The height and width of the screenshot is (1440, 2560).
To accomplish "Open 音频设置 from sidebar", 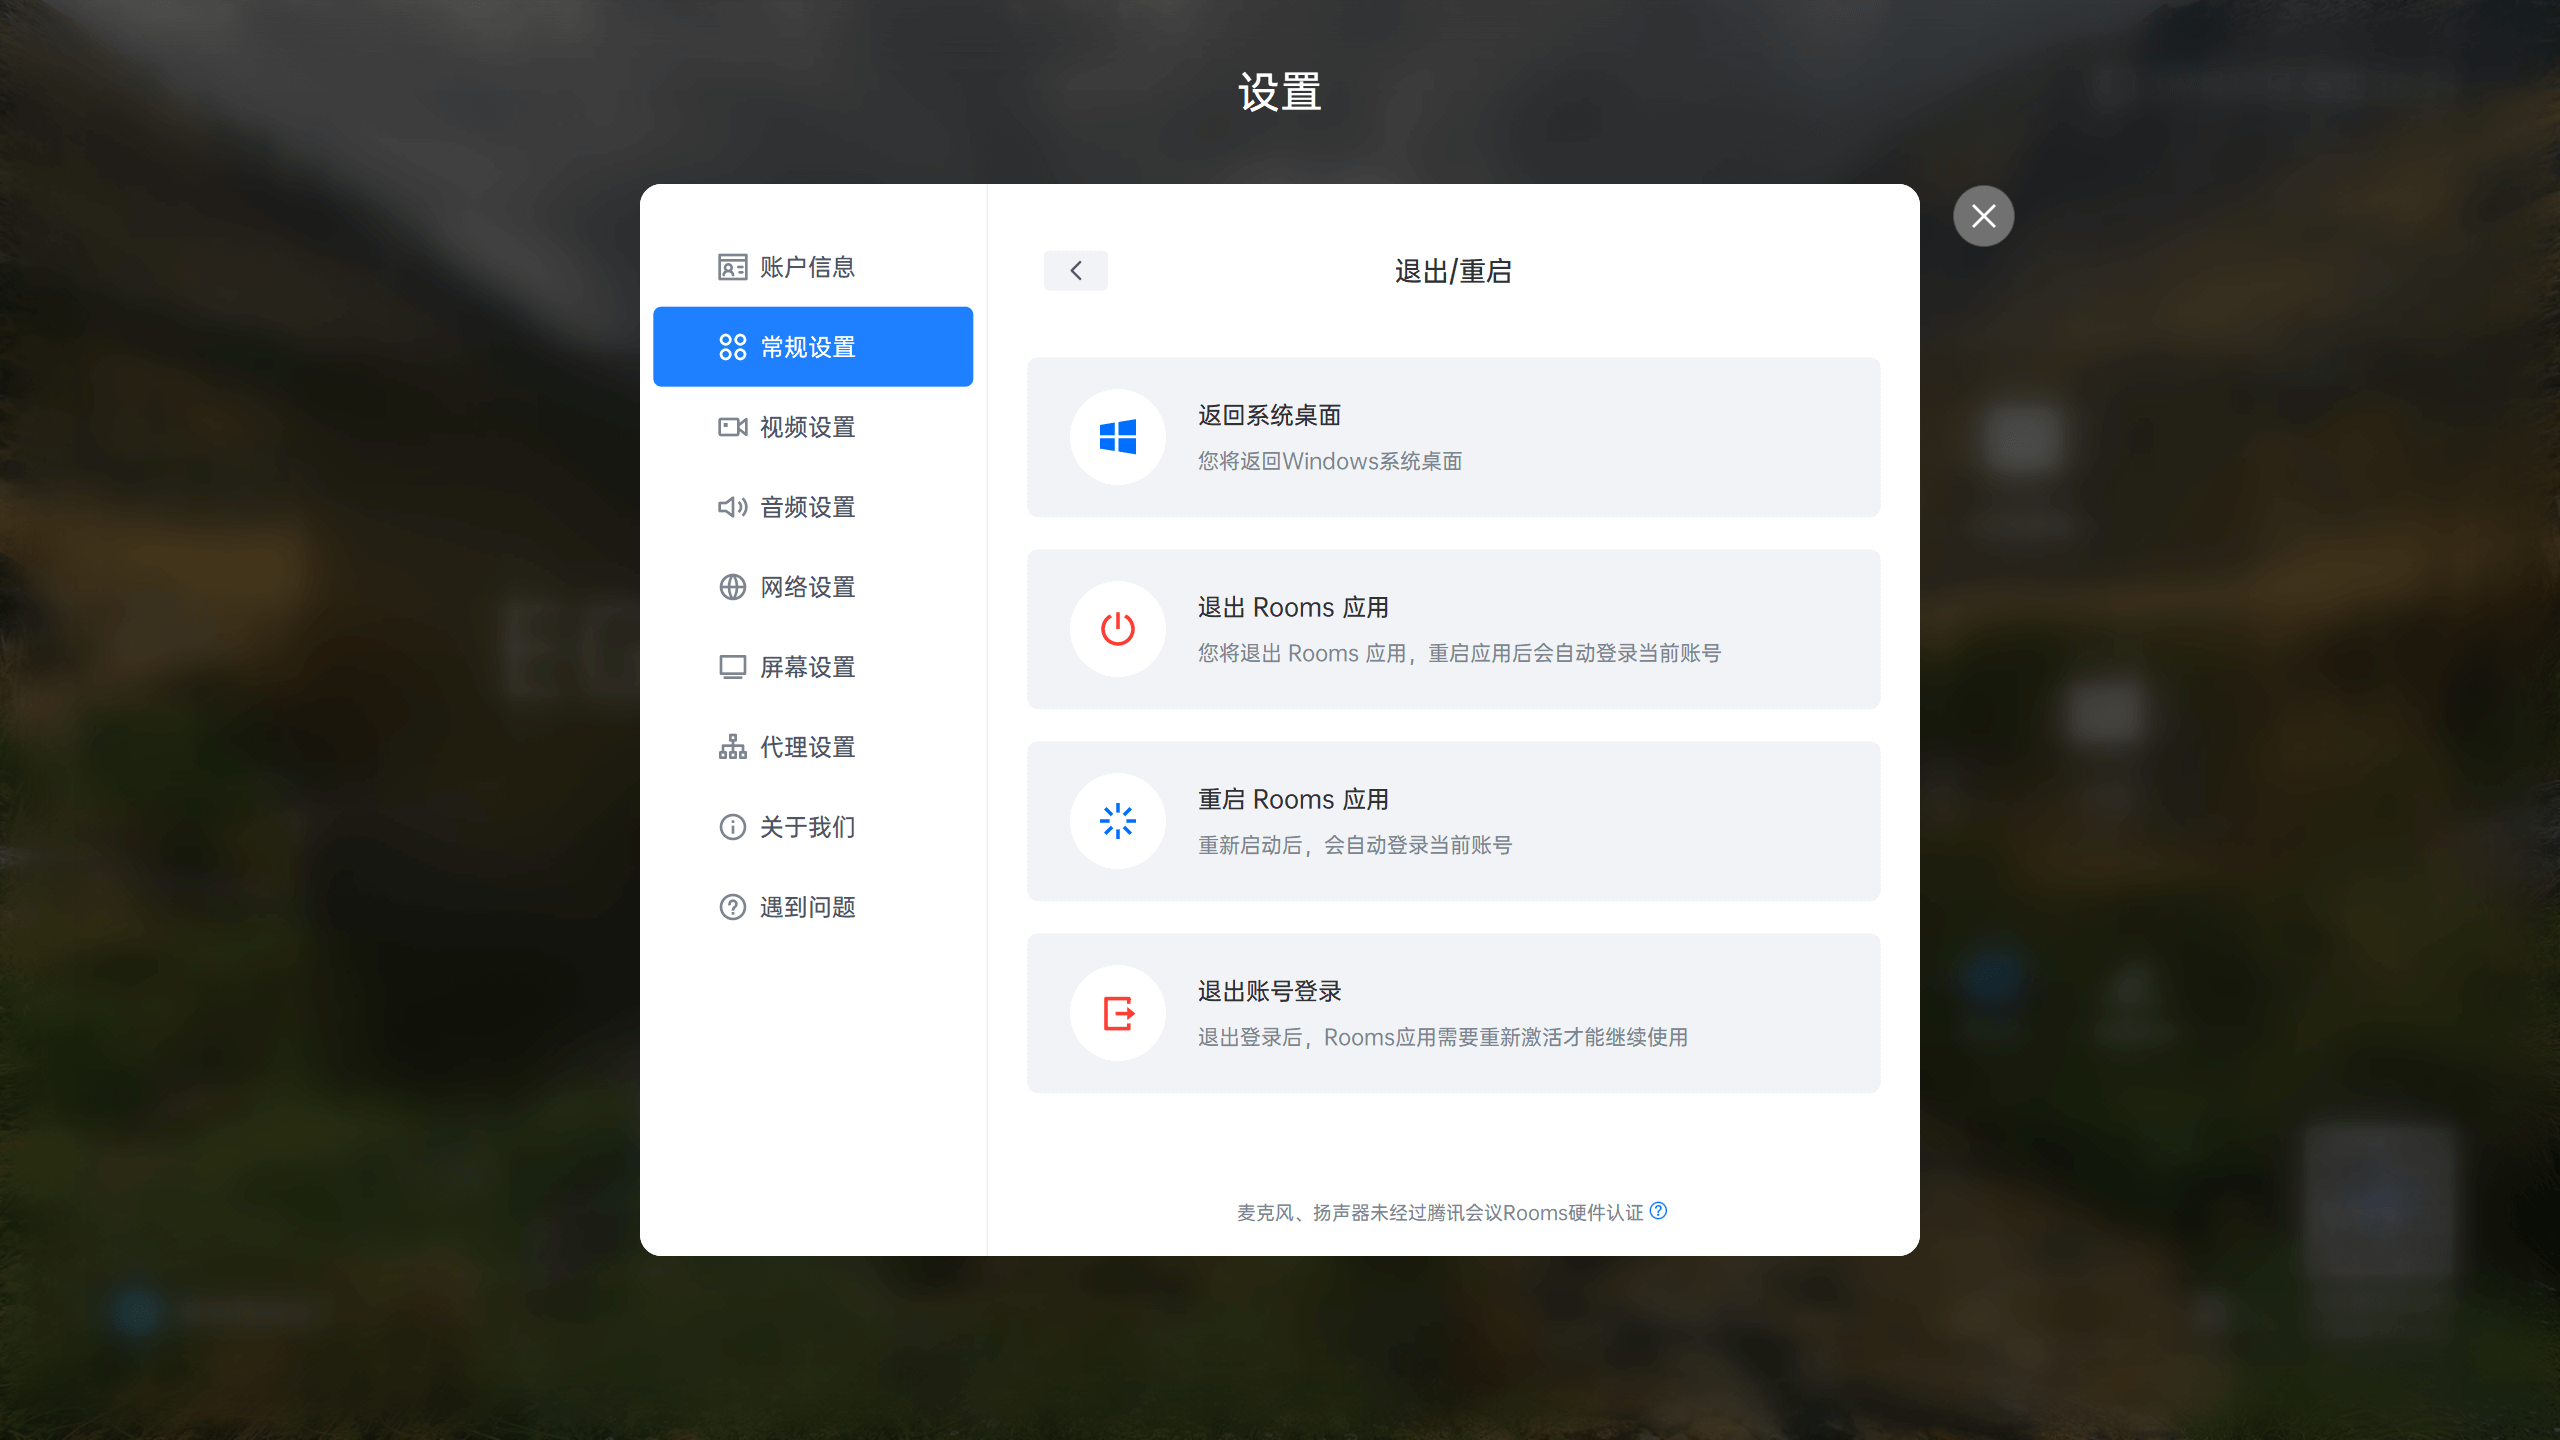I will 806,507.
